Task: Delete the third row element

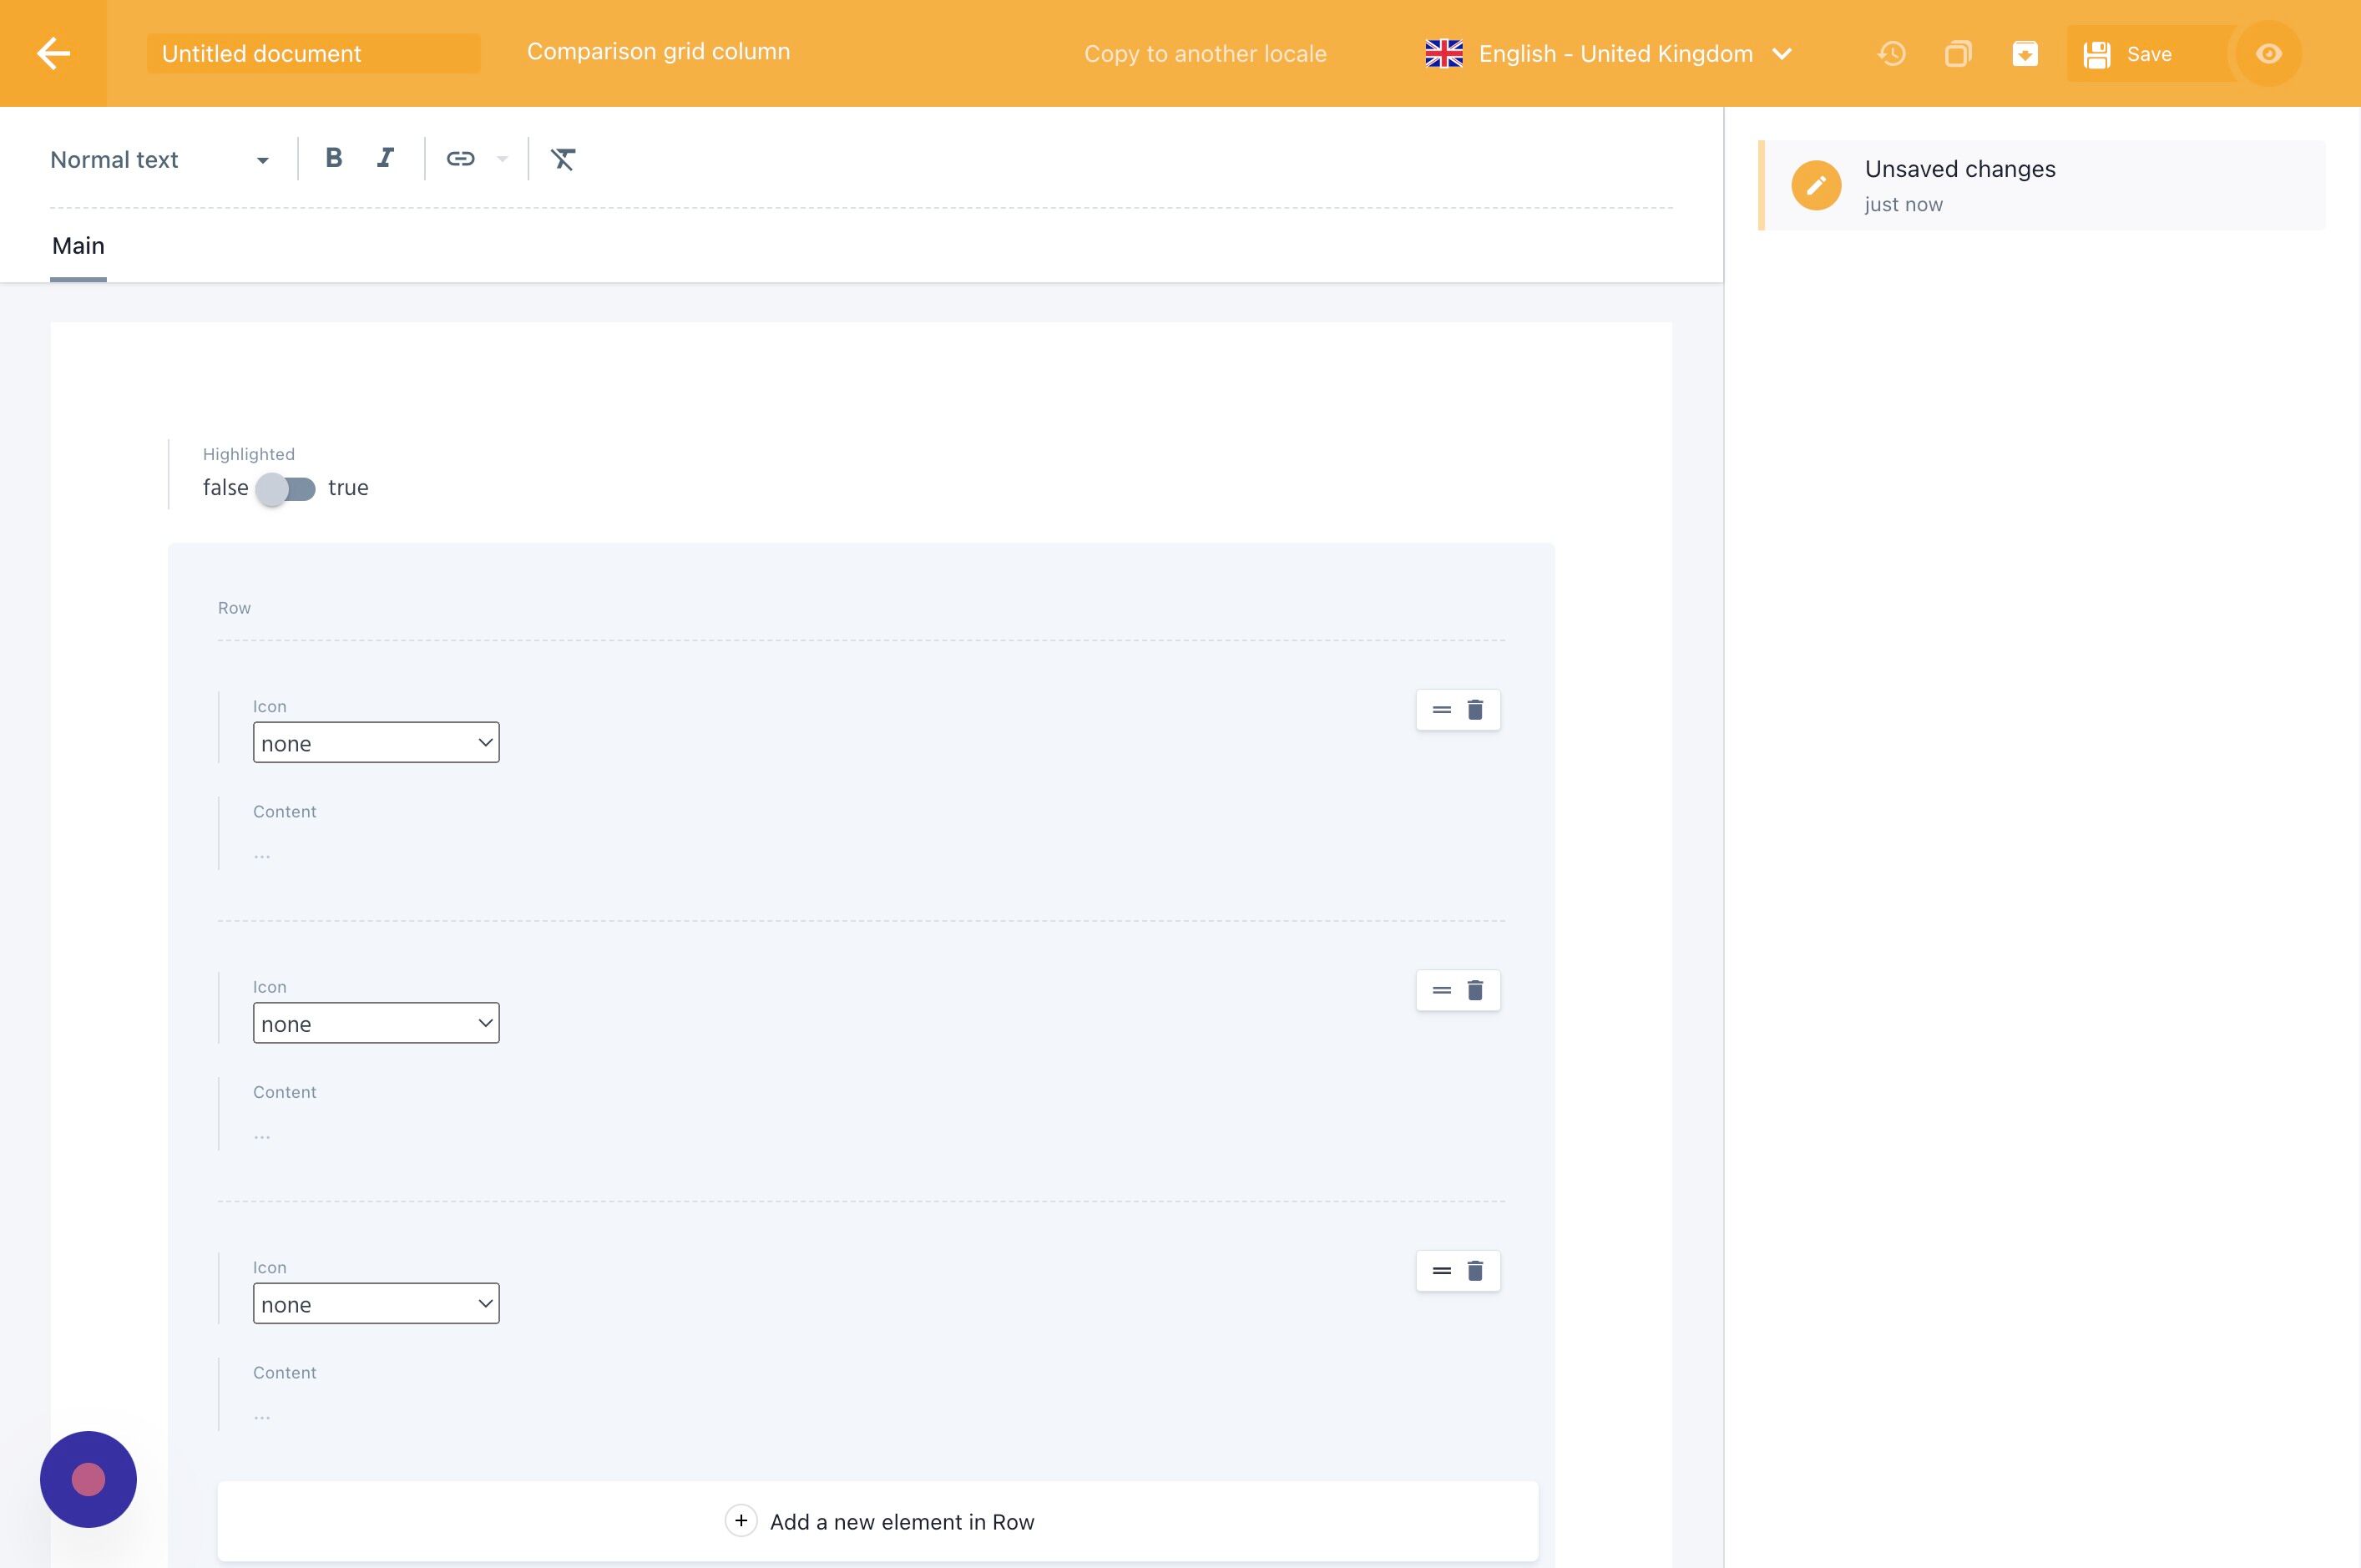Action: [1475, 1271]
